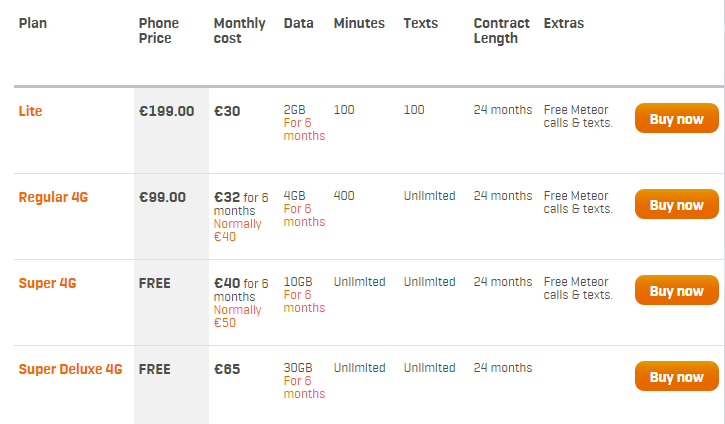Click the €65 monthly cost

tap(227, 369)
